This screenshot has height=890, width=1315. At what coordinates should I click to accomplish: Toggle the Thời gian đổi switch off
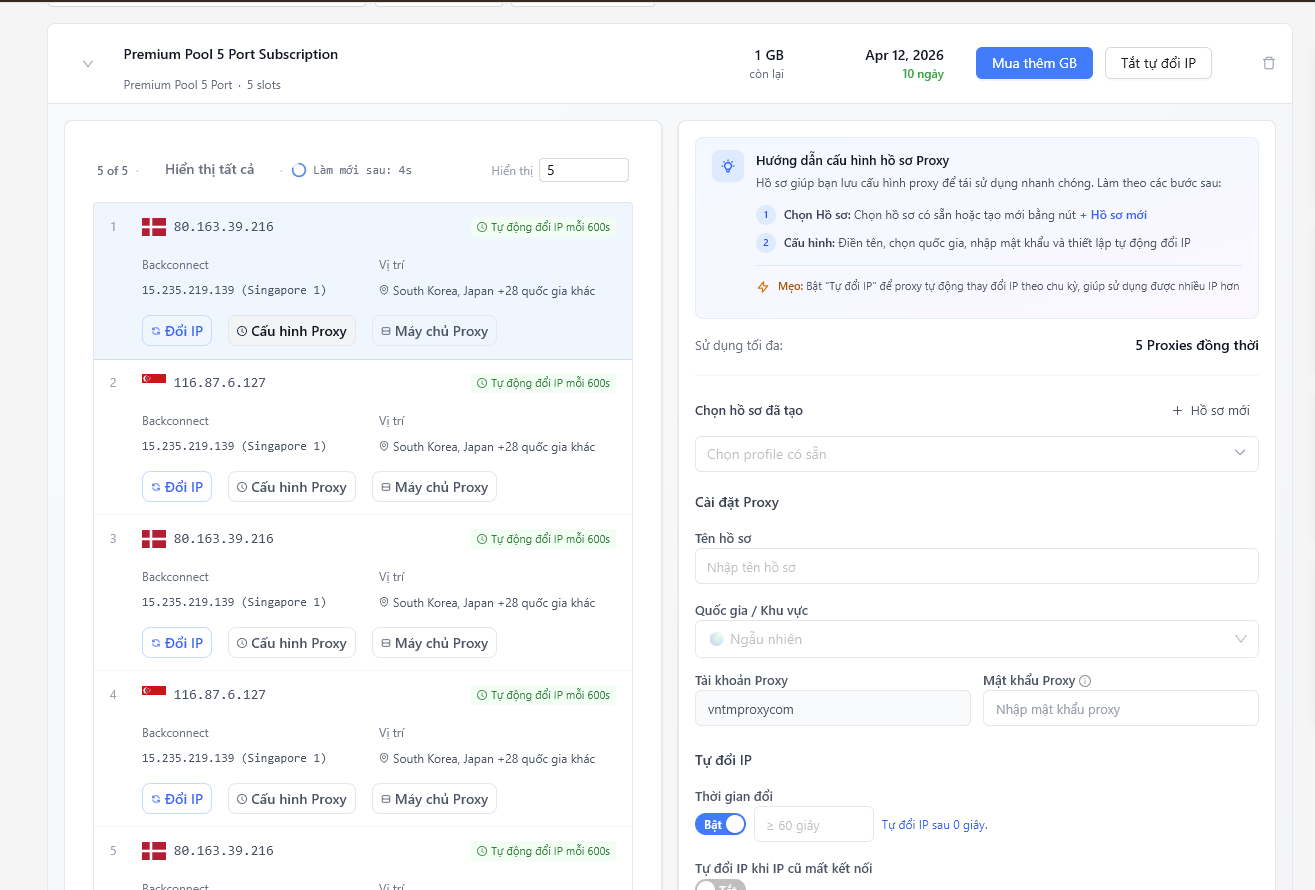pyautogui.click(x=720, y=825)
